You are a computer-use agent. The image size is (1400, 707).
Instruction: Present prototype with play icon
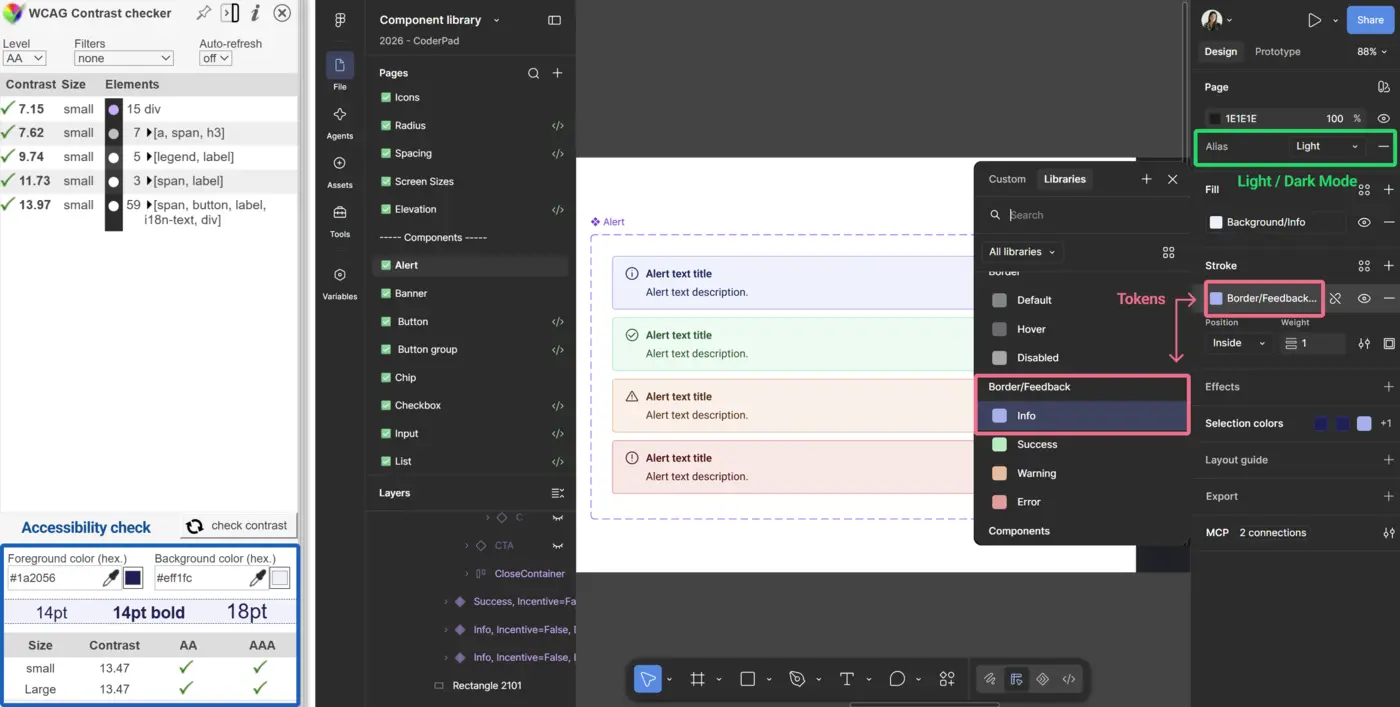point(1314,20)
